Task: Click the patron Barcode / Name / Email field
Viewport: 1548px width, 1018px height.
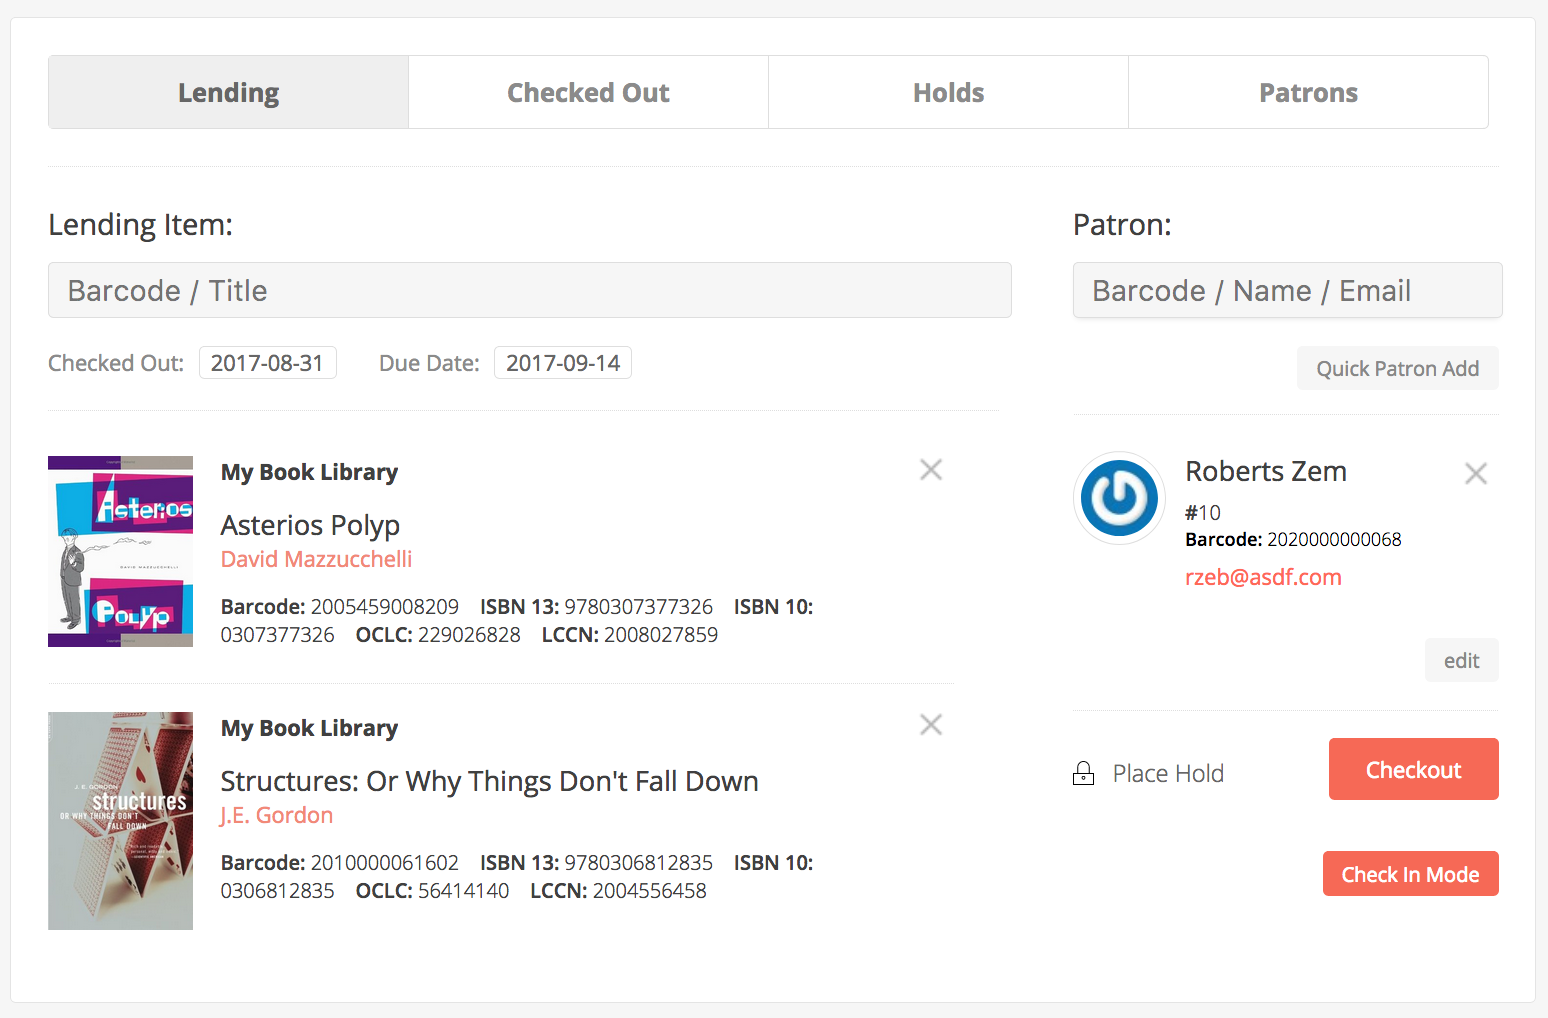Action: tap(1287, 291)
